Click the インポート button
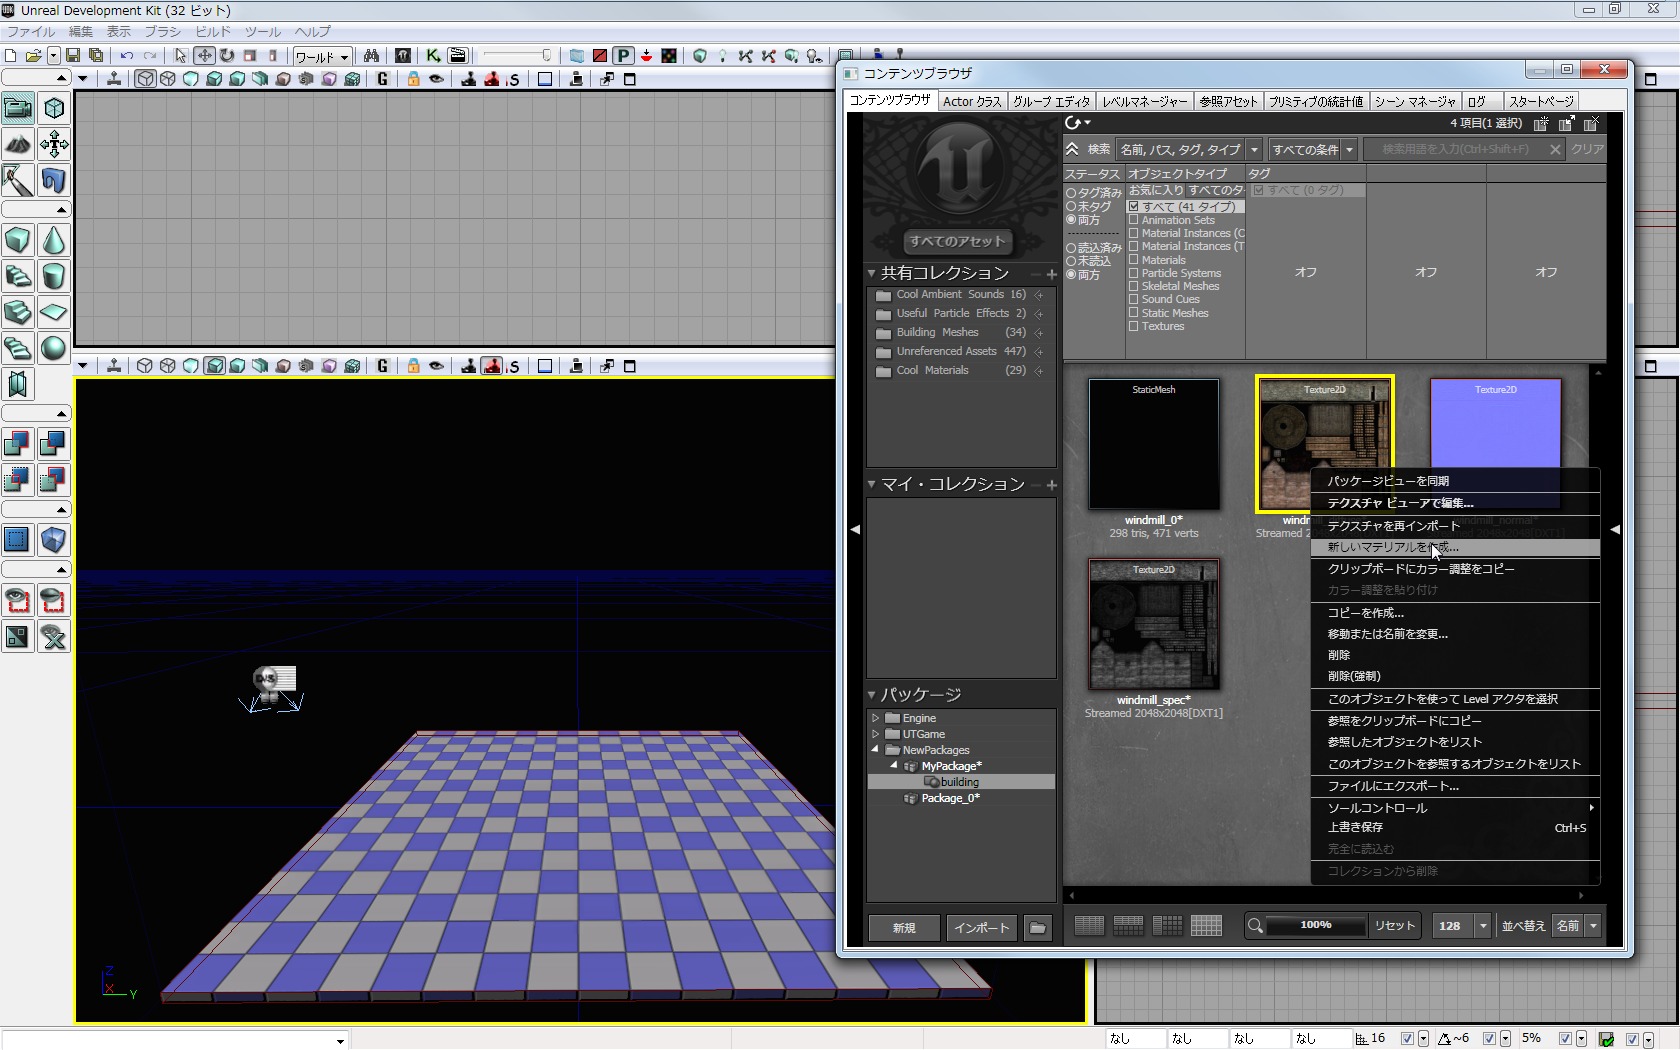The image size is (1680, 1050). pos(981,928)
